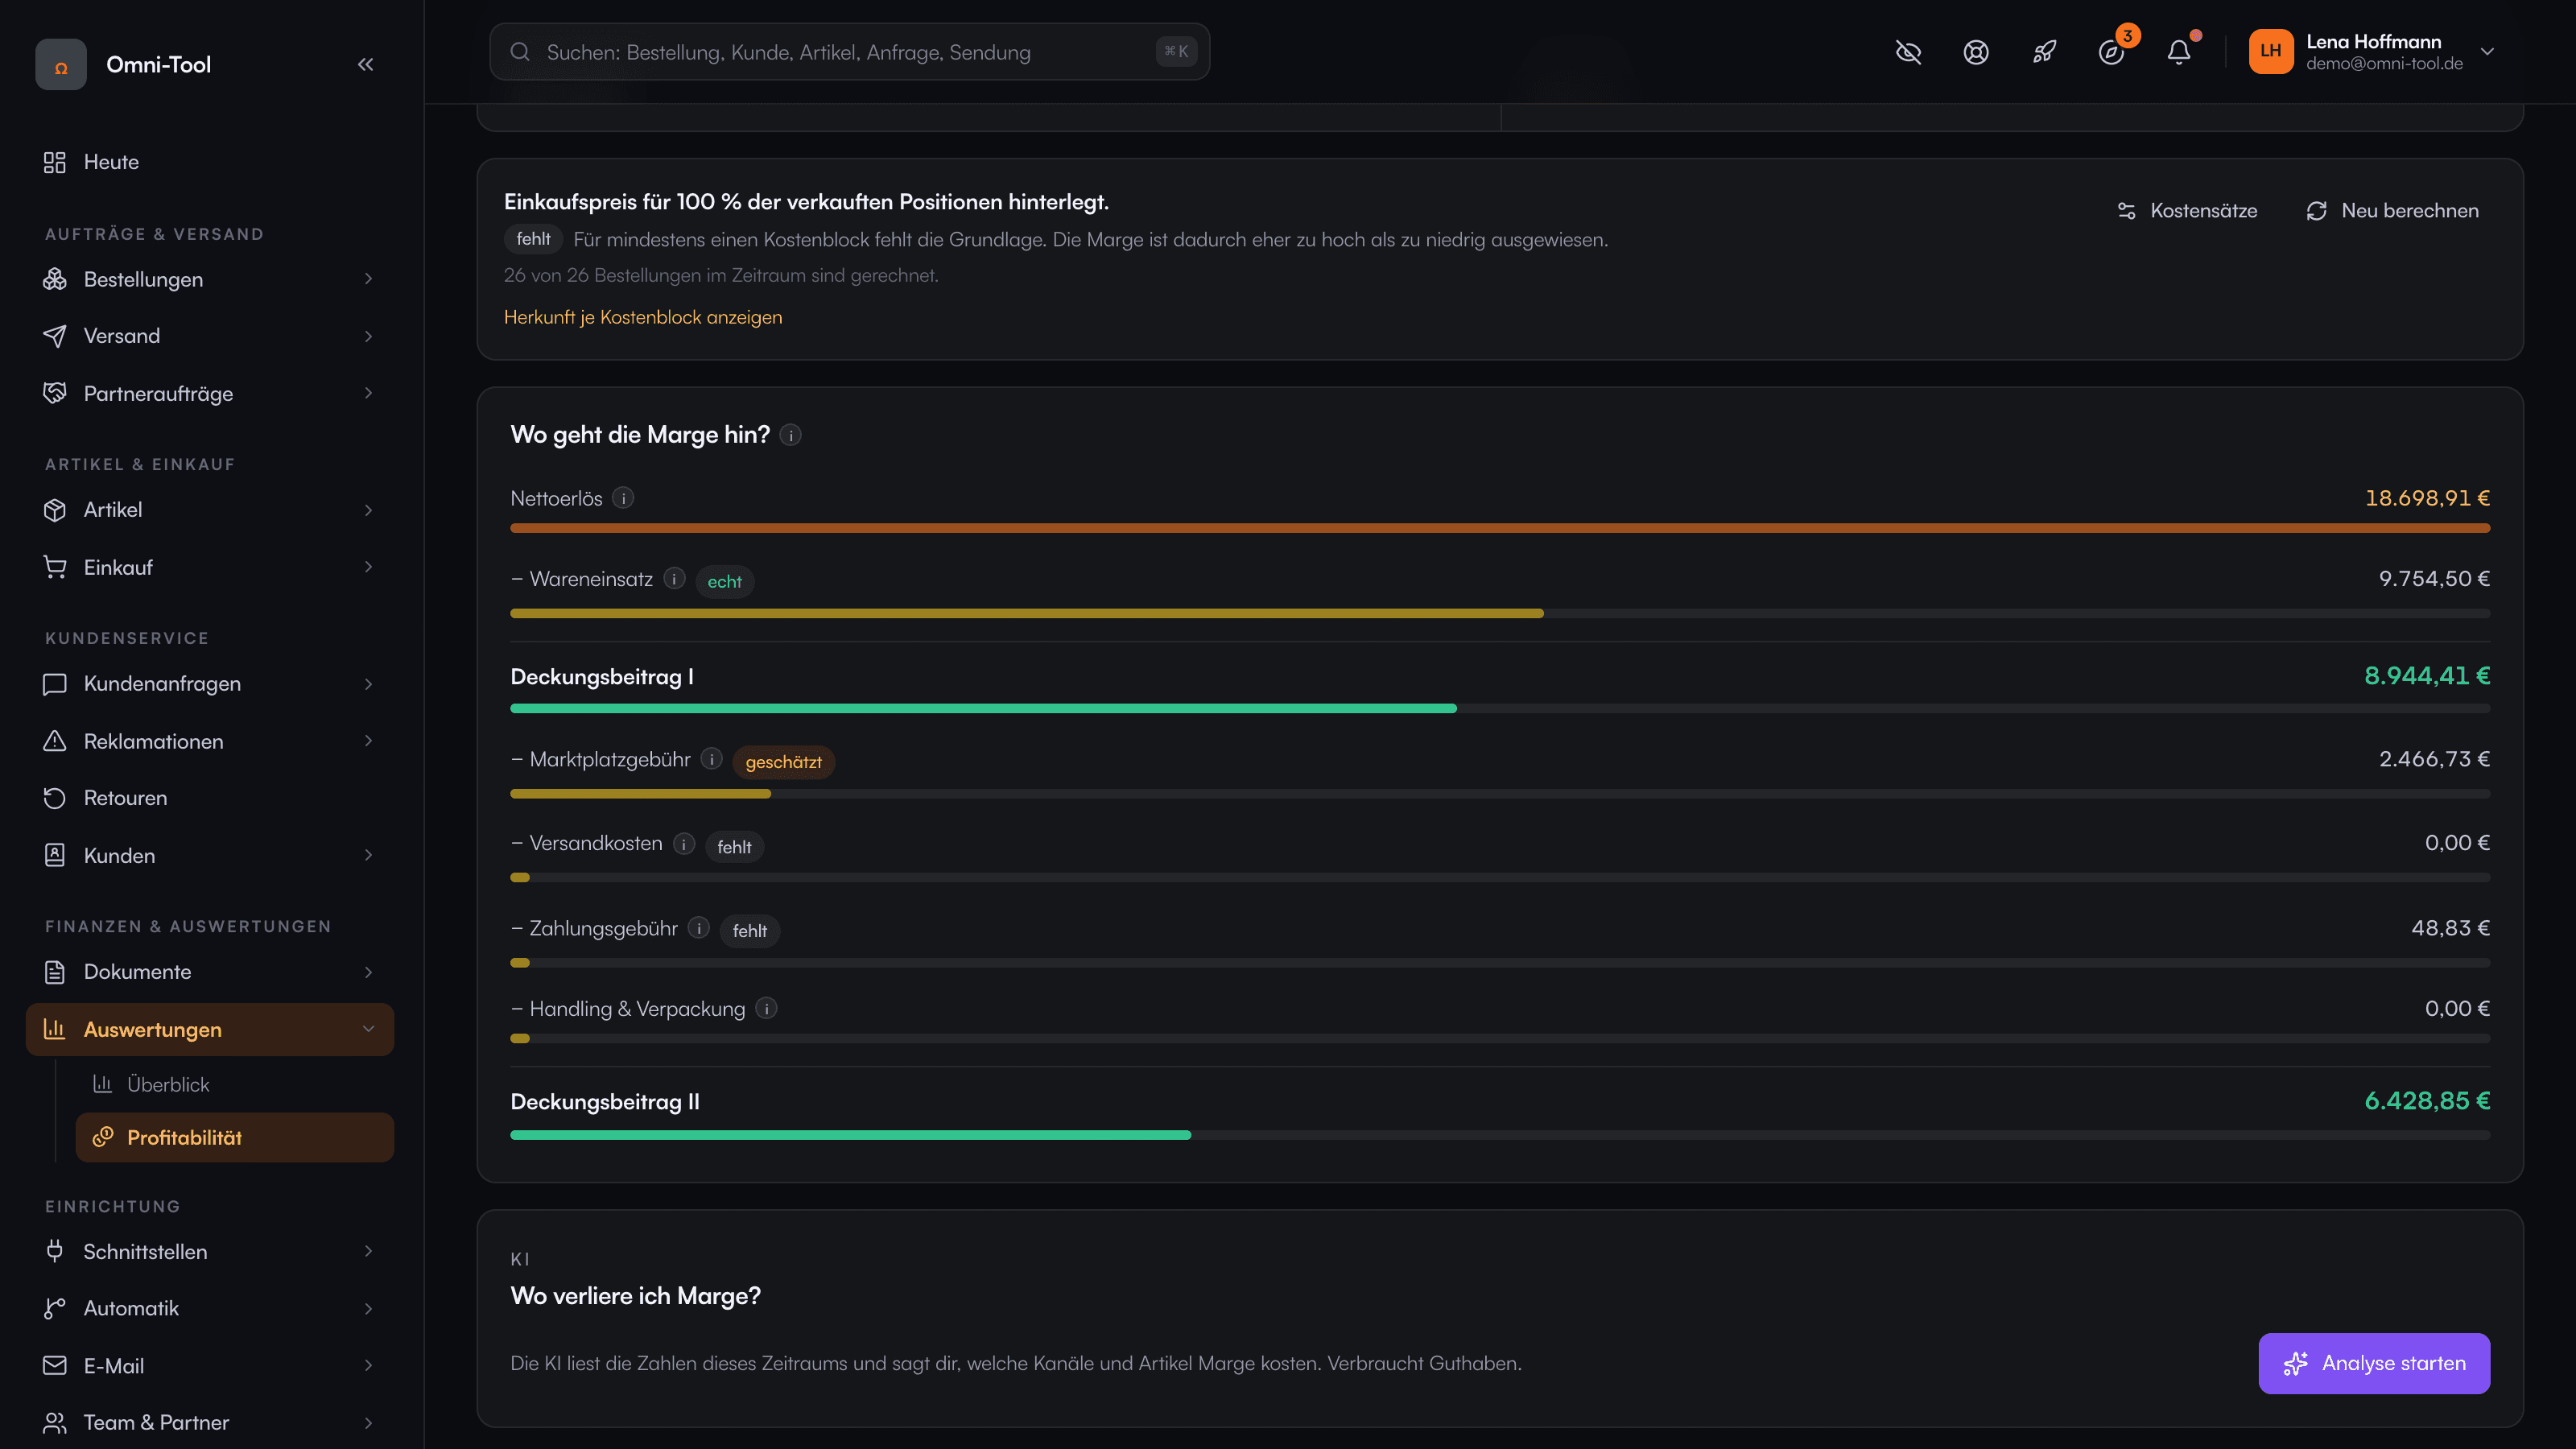This screenshot has height=1449, width=2576.
Task: Expand the Bestellungen menu chevron
Action: (x=368, y=279)
